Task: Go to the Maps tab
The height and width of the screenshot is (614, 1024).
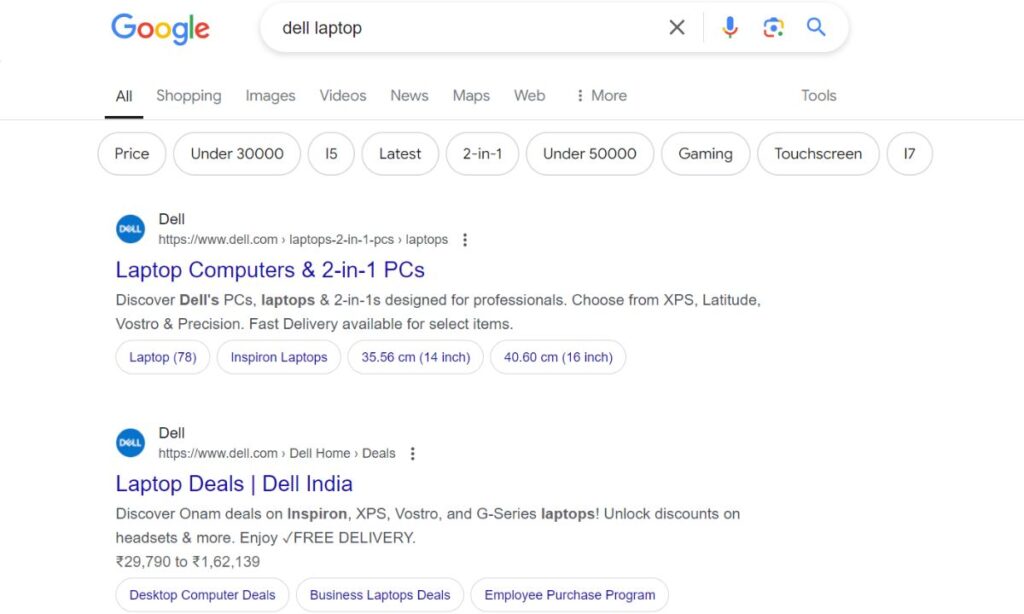Action: (471, 96)
